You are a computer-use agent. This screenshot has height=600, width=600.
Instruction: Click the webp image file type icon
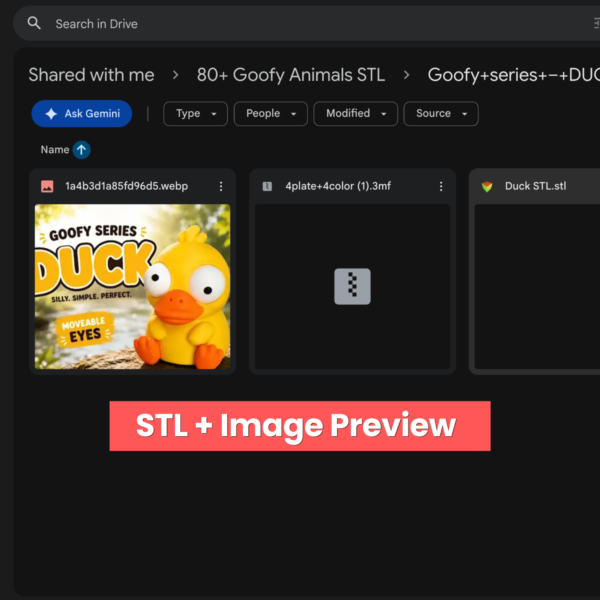[x=47, y=186]
